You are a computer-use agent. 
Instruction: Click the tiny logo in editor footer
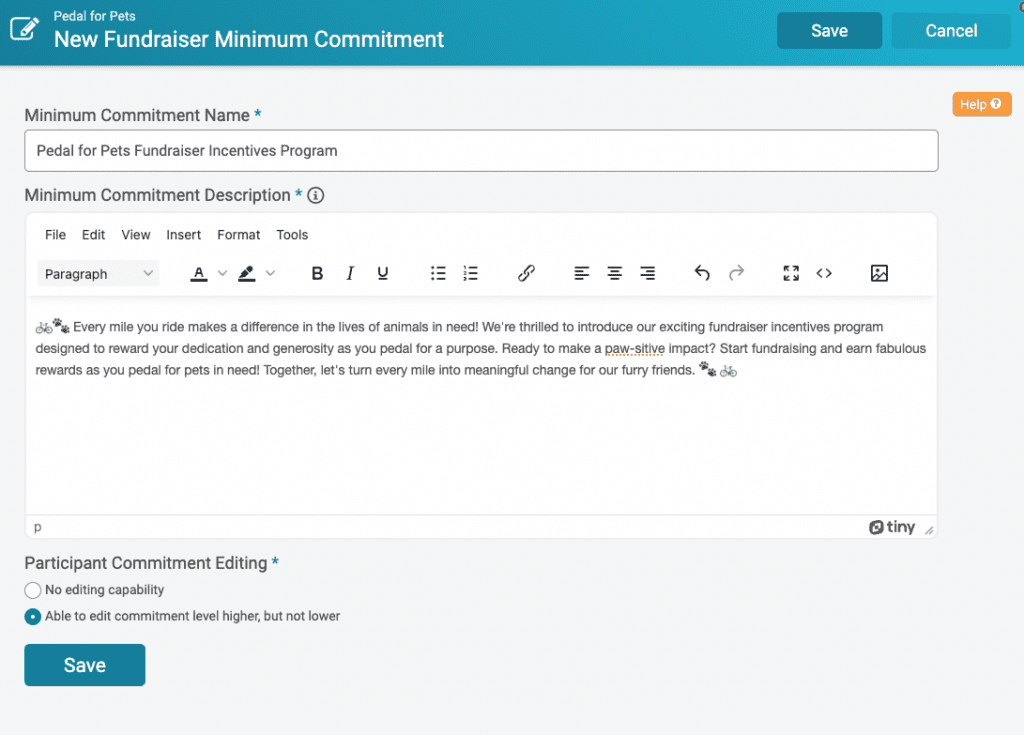click(x=892, y=527)
